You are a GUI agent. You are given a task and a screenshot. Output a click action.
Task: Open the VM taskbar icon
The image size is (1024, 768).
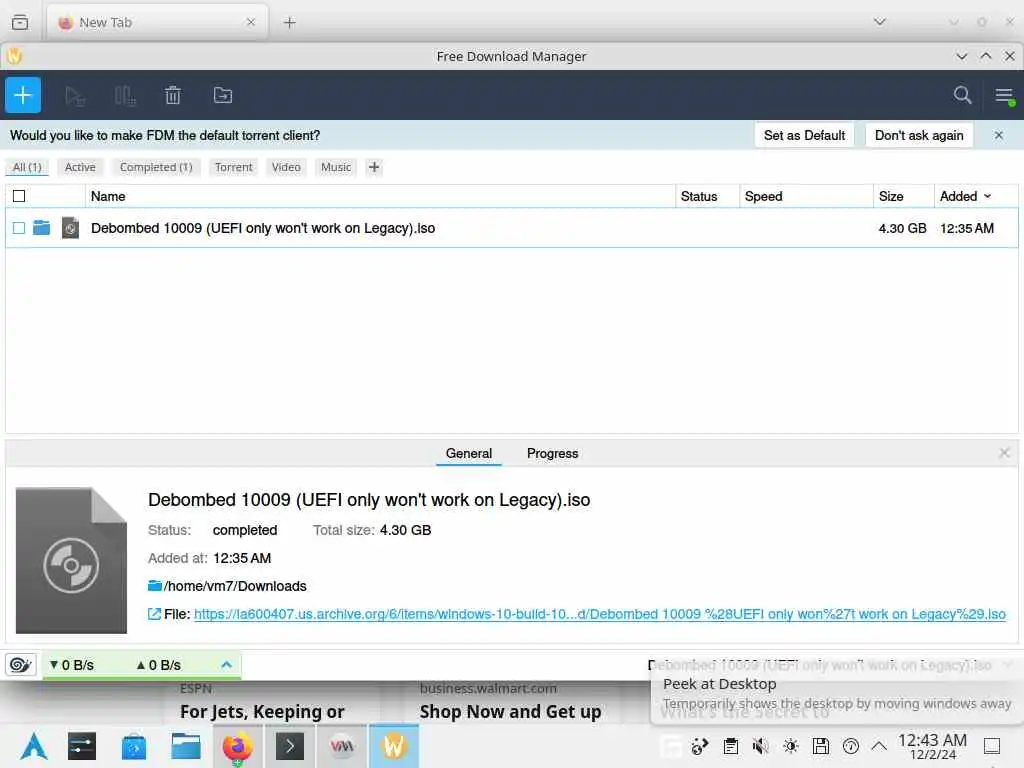click(x=342, y=746)
